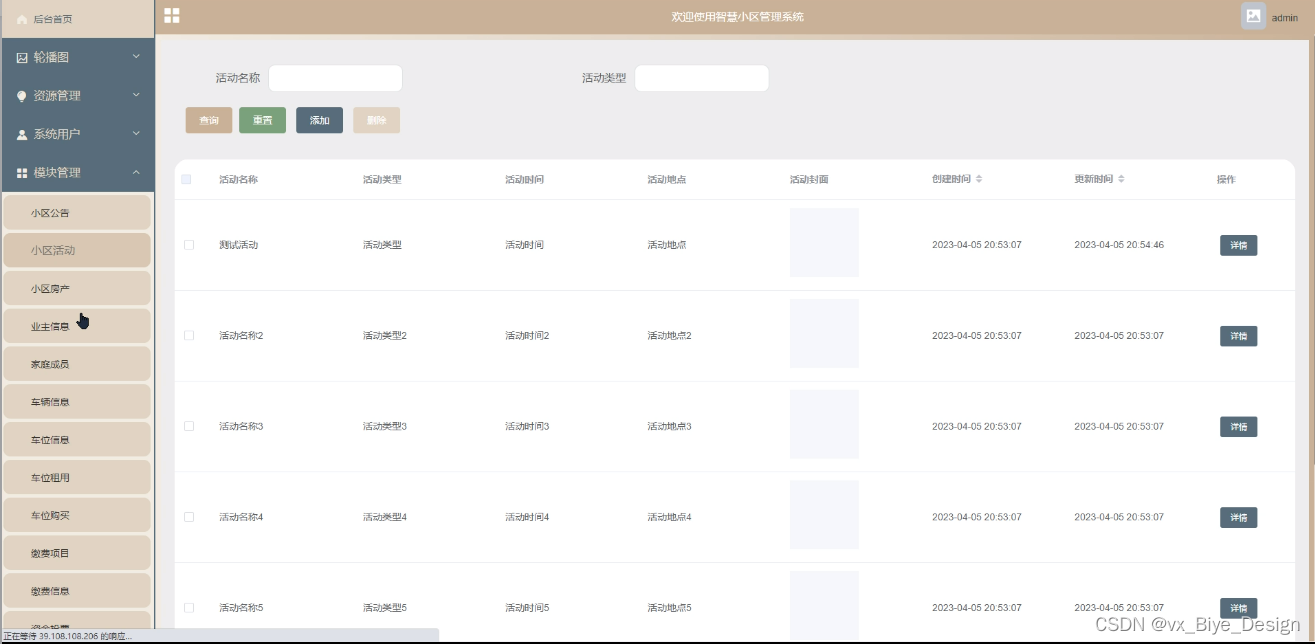This screenshot has width=1315, height=644.
Task: Click cover thumbnail of 活动名称4 row
Action: (x=824, y=515)
